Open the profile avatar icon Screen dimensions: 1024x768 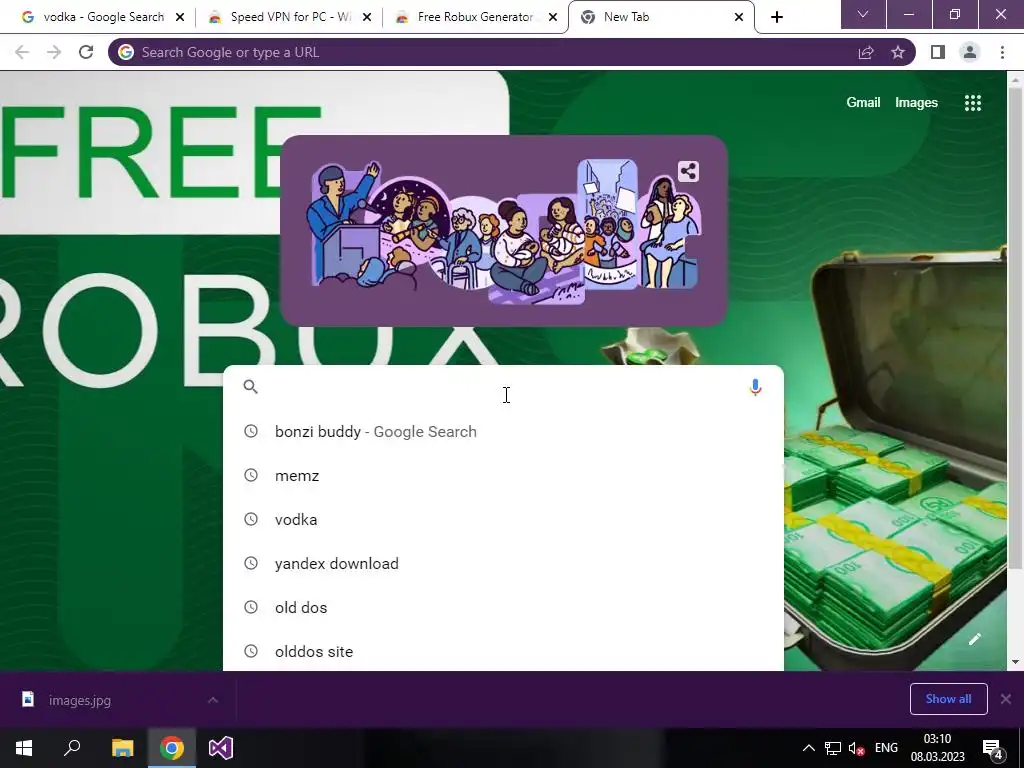pos(970,52)
